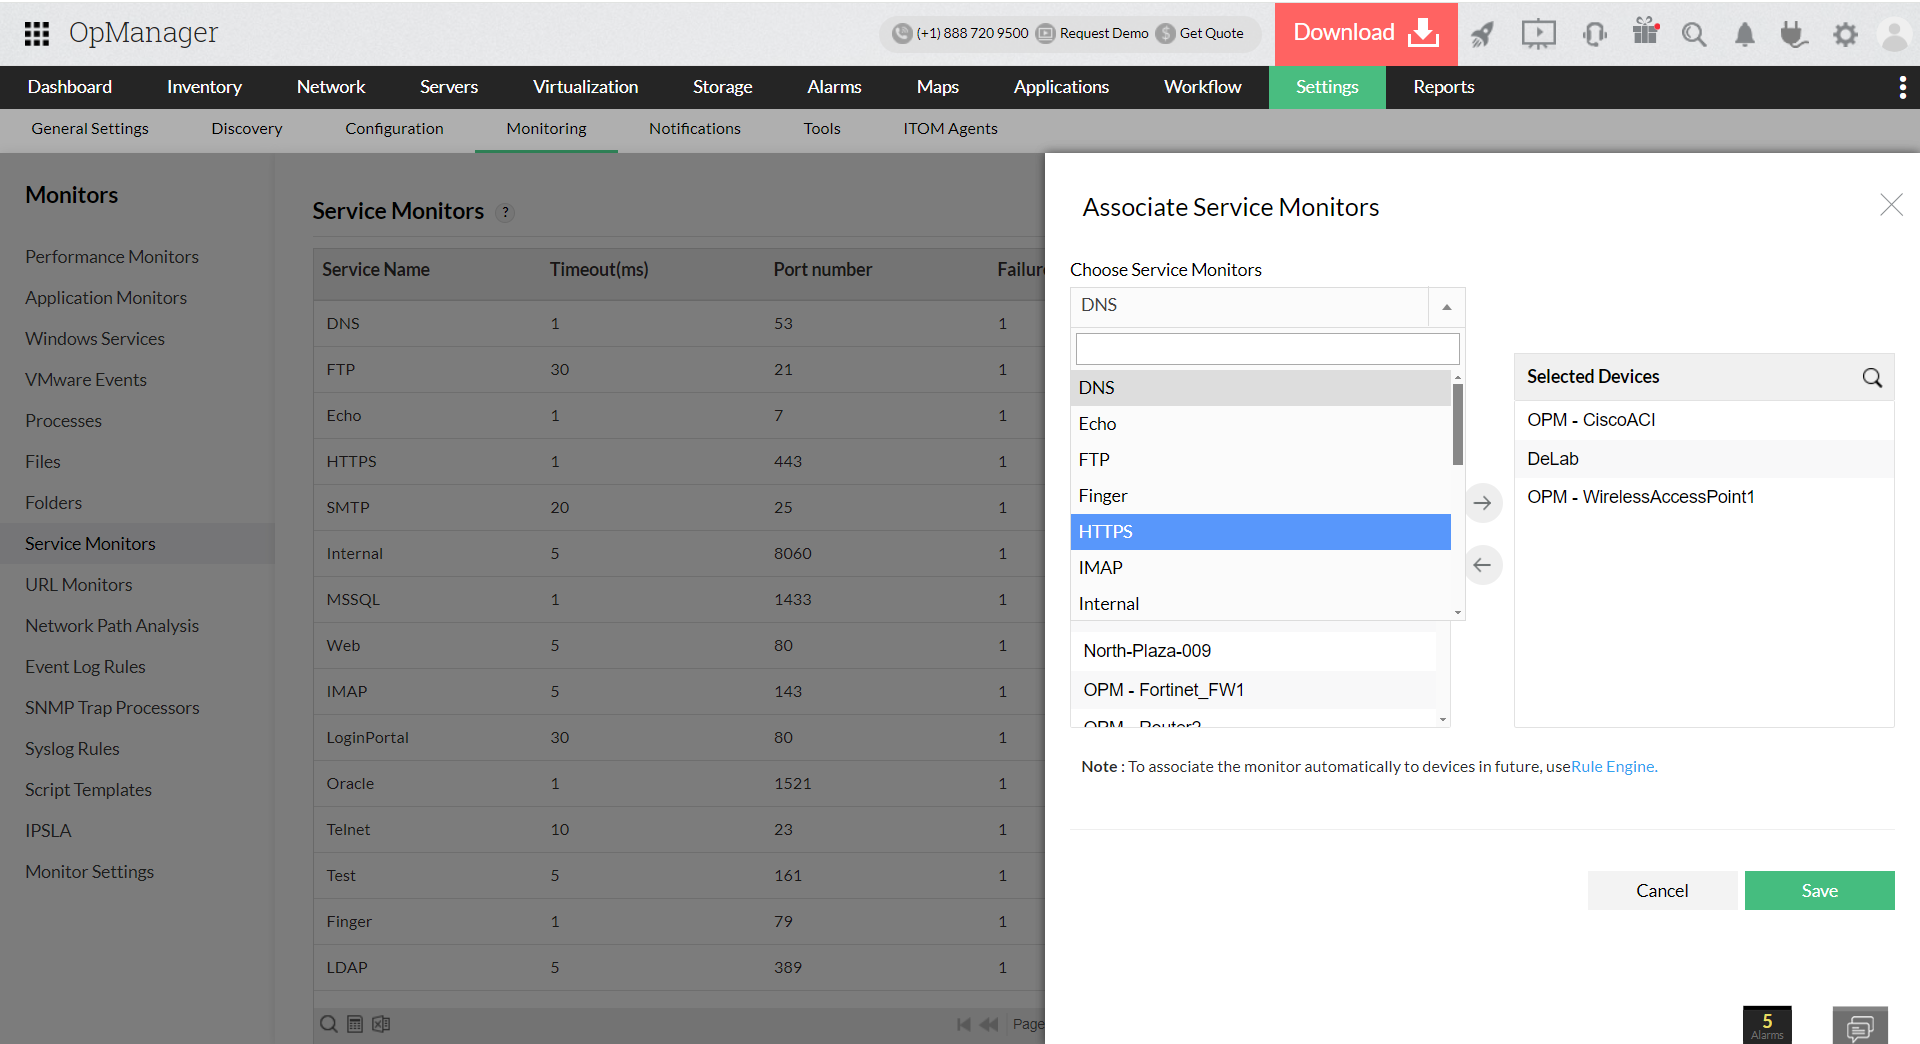Viewport: 1920px width, 1044px height.
Task: Open the gift icon with red badge
Action: tap(1645, 32)
